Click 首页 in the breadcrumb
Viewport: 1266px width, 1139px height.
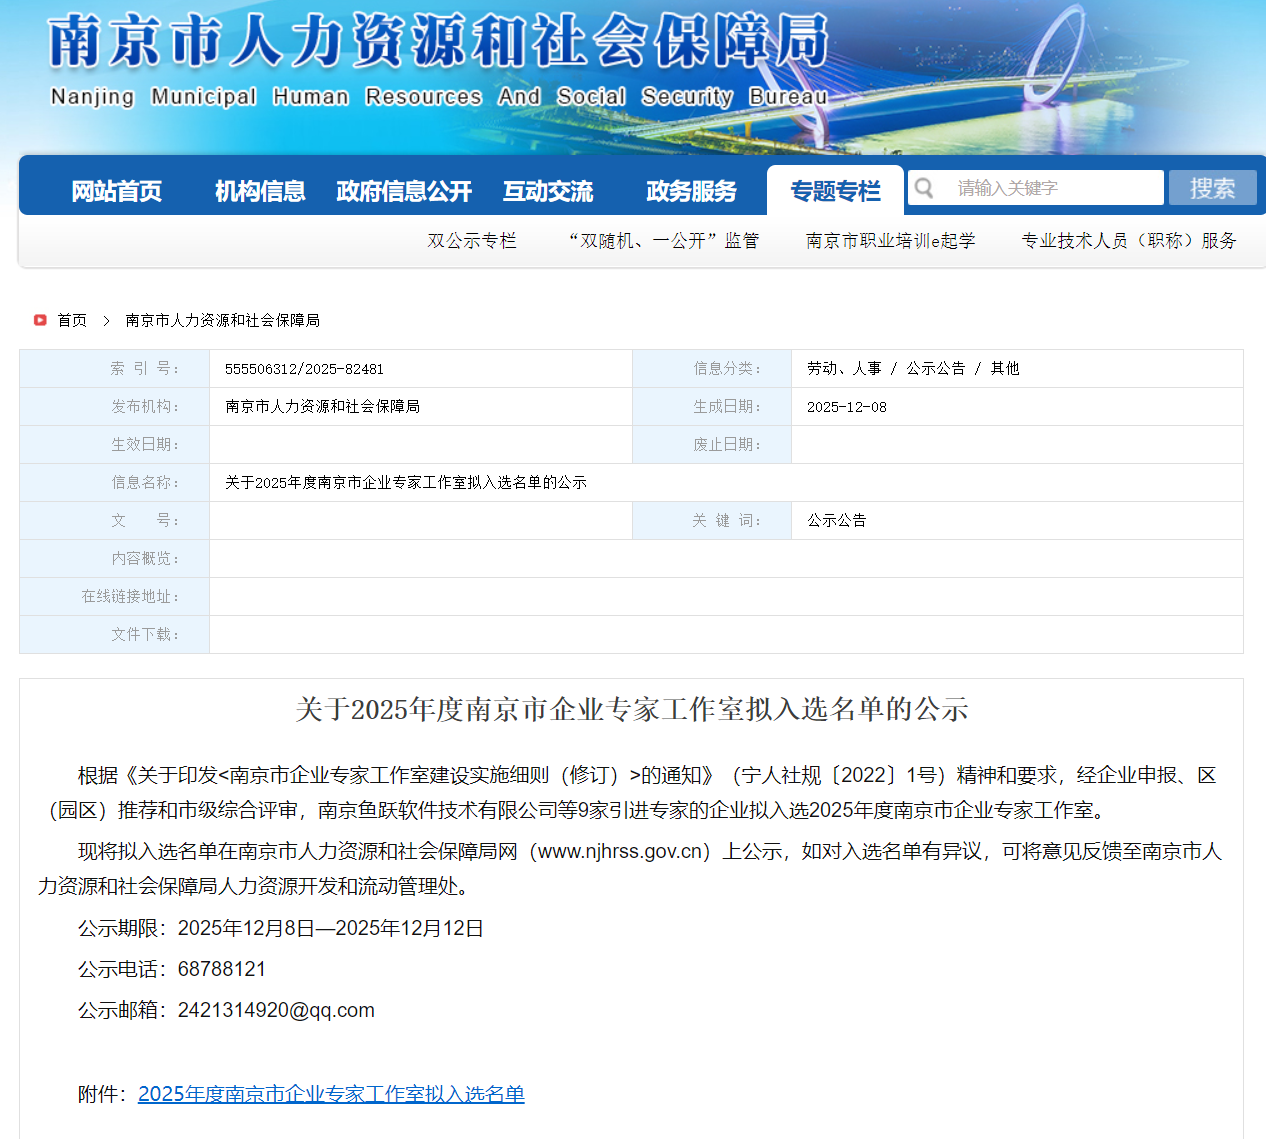pyautogui.click(x=72, y=320)
